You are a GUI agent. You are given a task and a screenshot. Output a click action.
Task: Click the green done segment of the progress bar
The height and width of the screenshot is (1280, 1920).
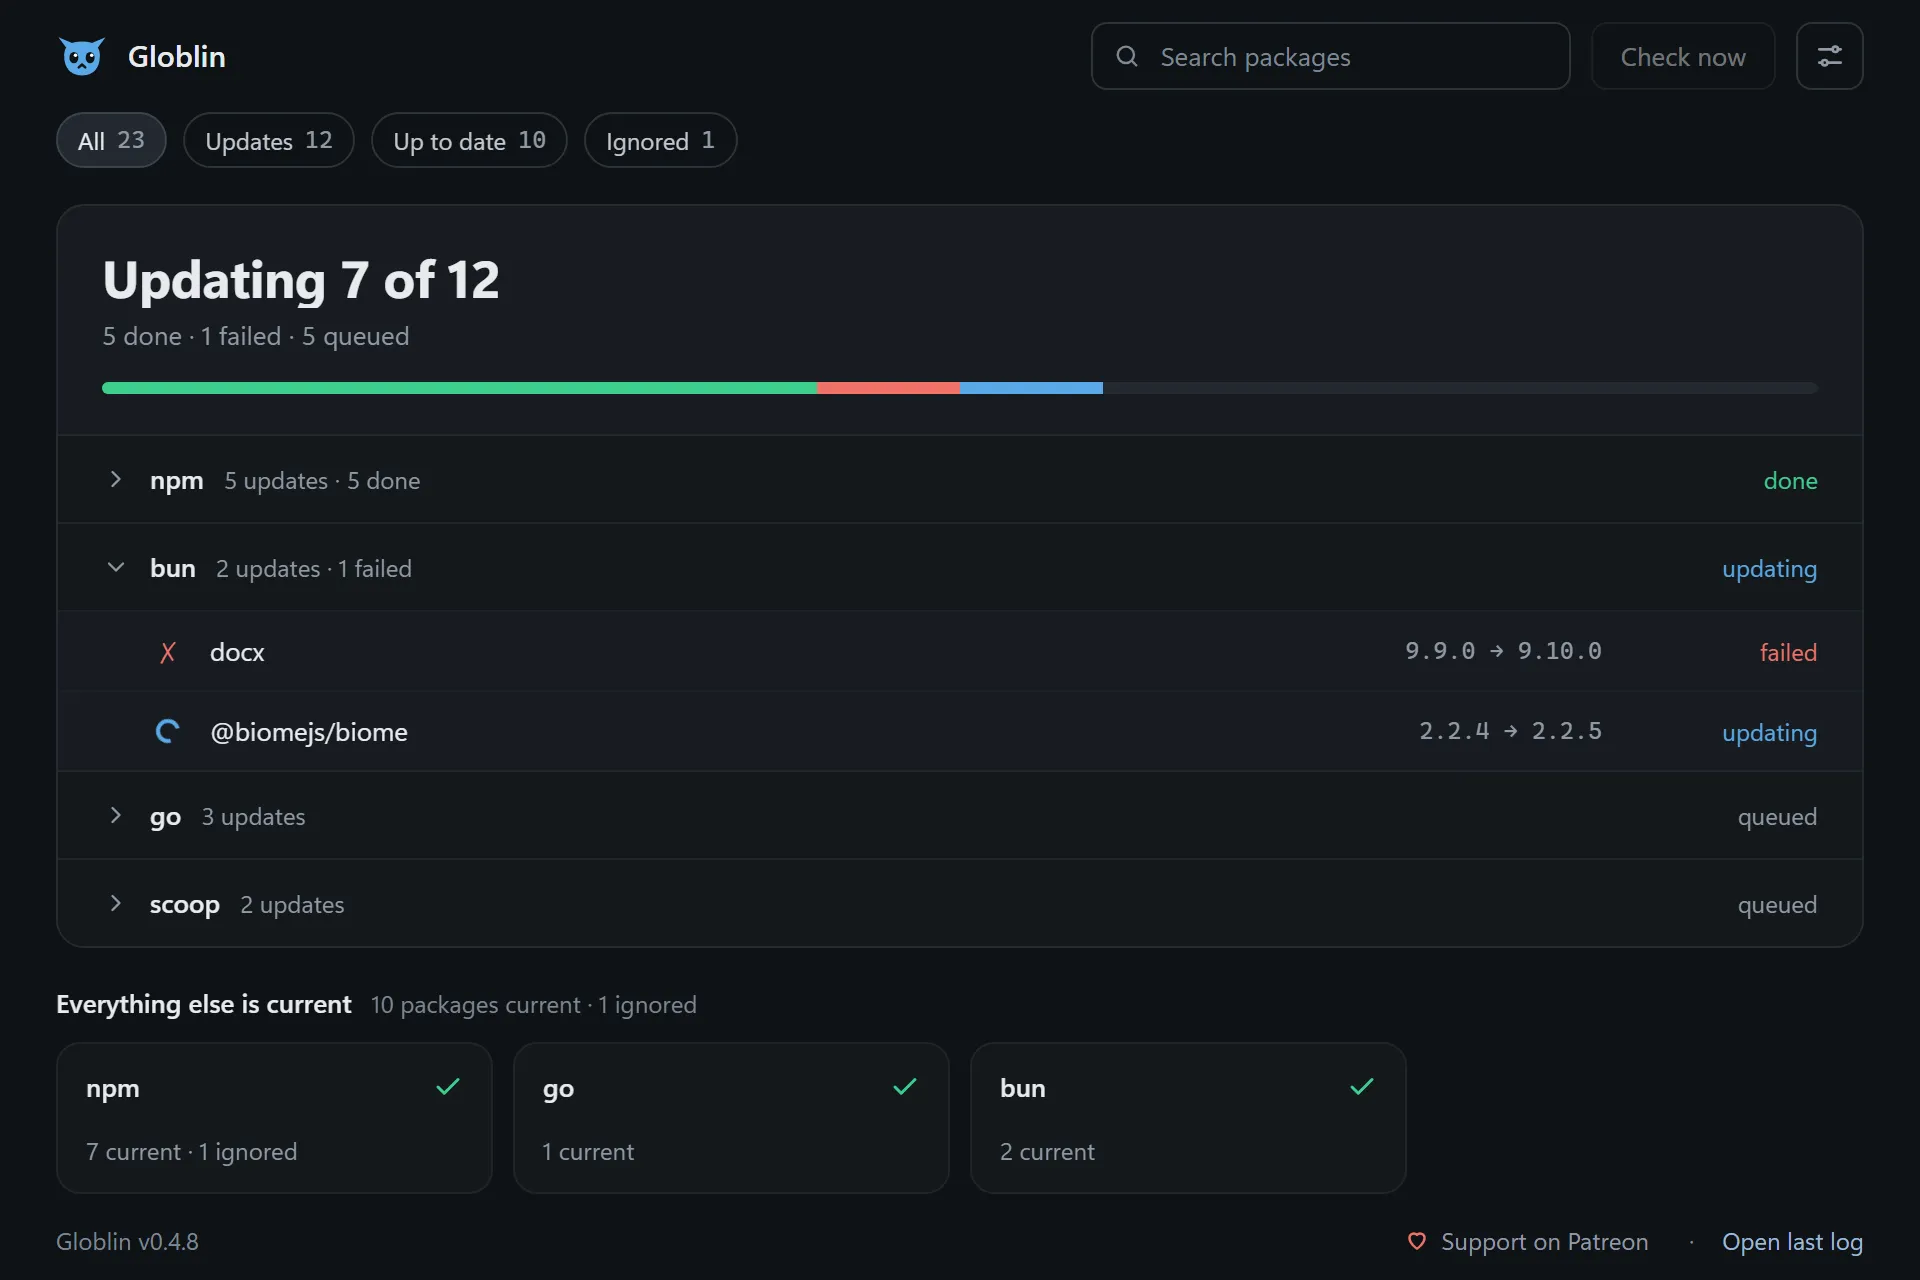(459, 388)
